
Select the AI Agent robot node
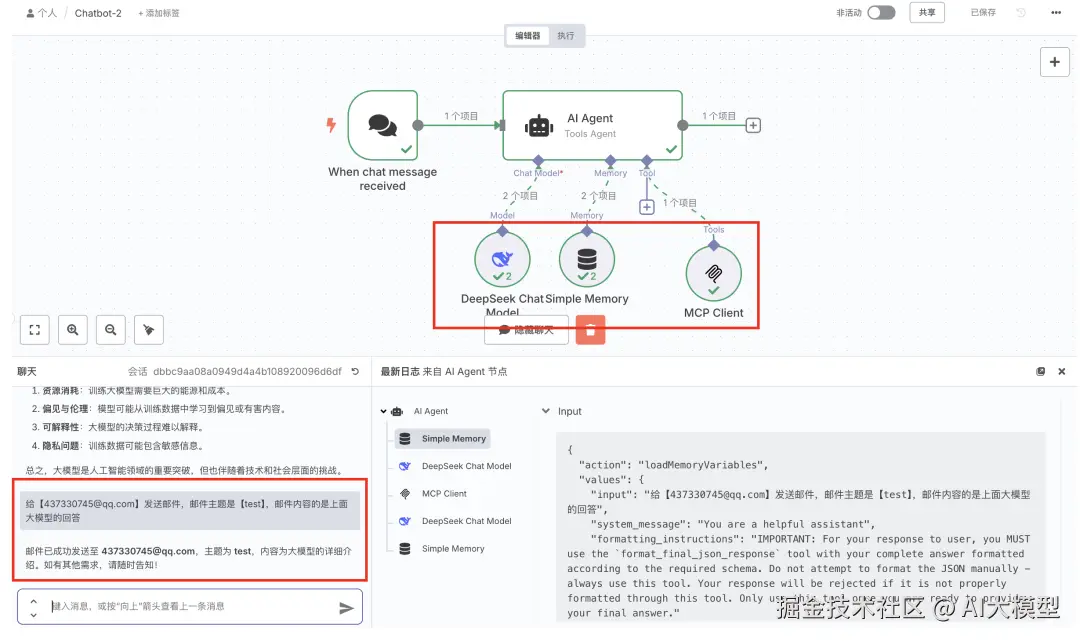pyautogui.click(x=592, y=125)
